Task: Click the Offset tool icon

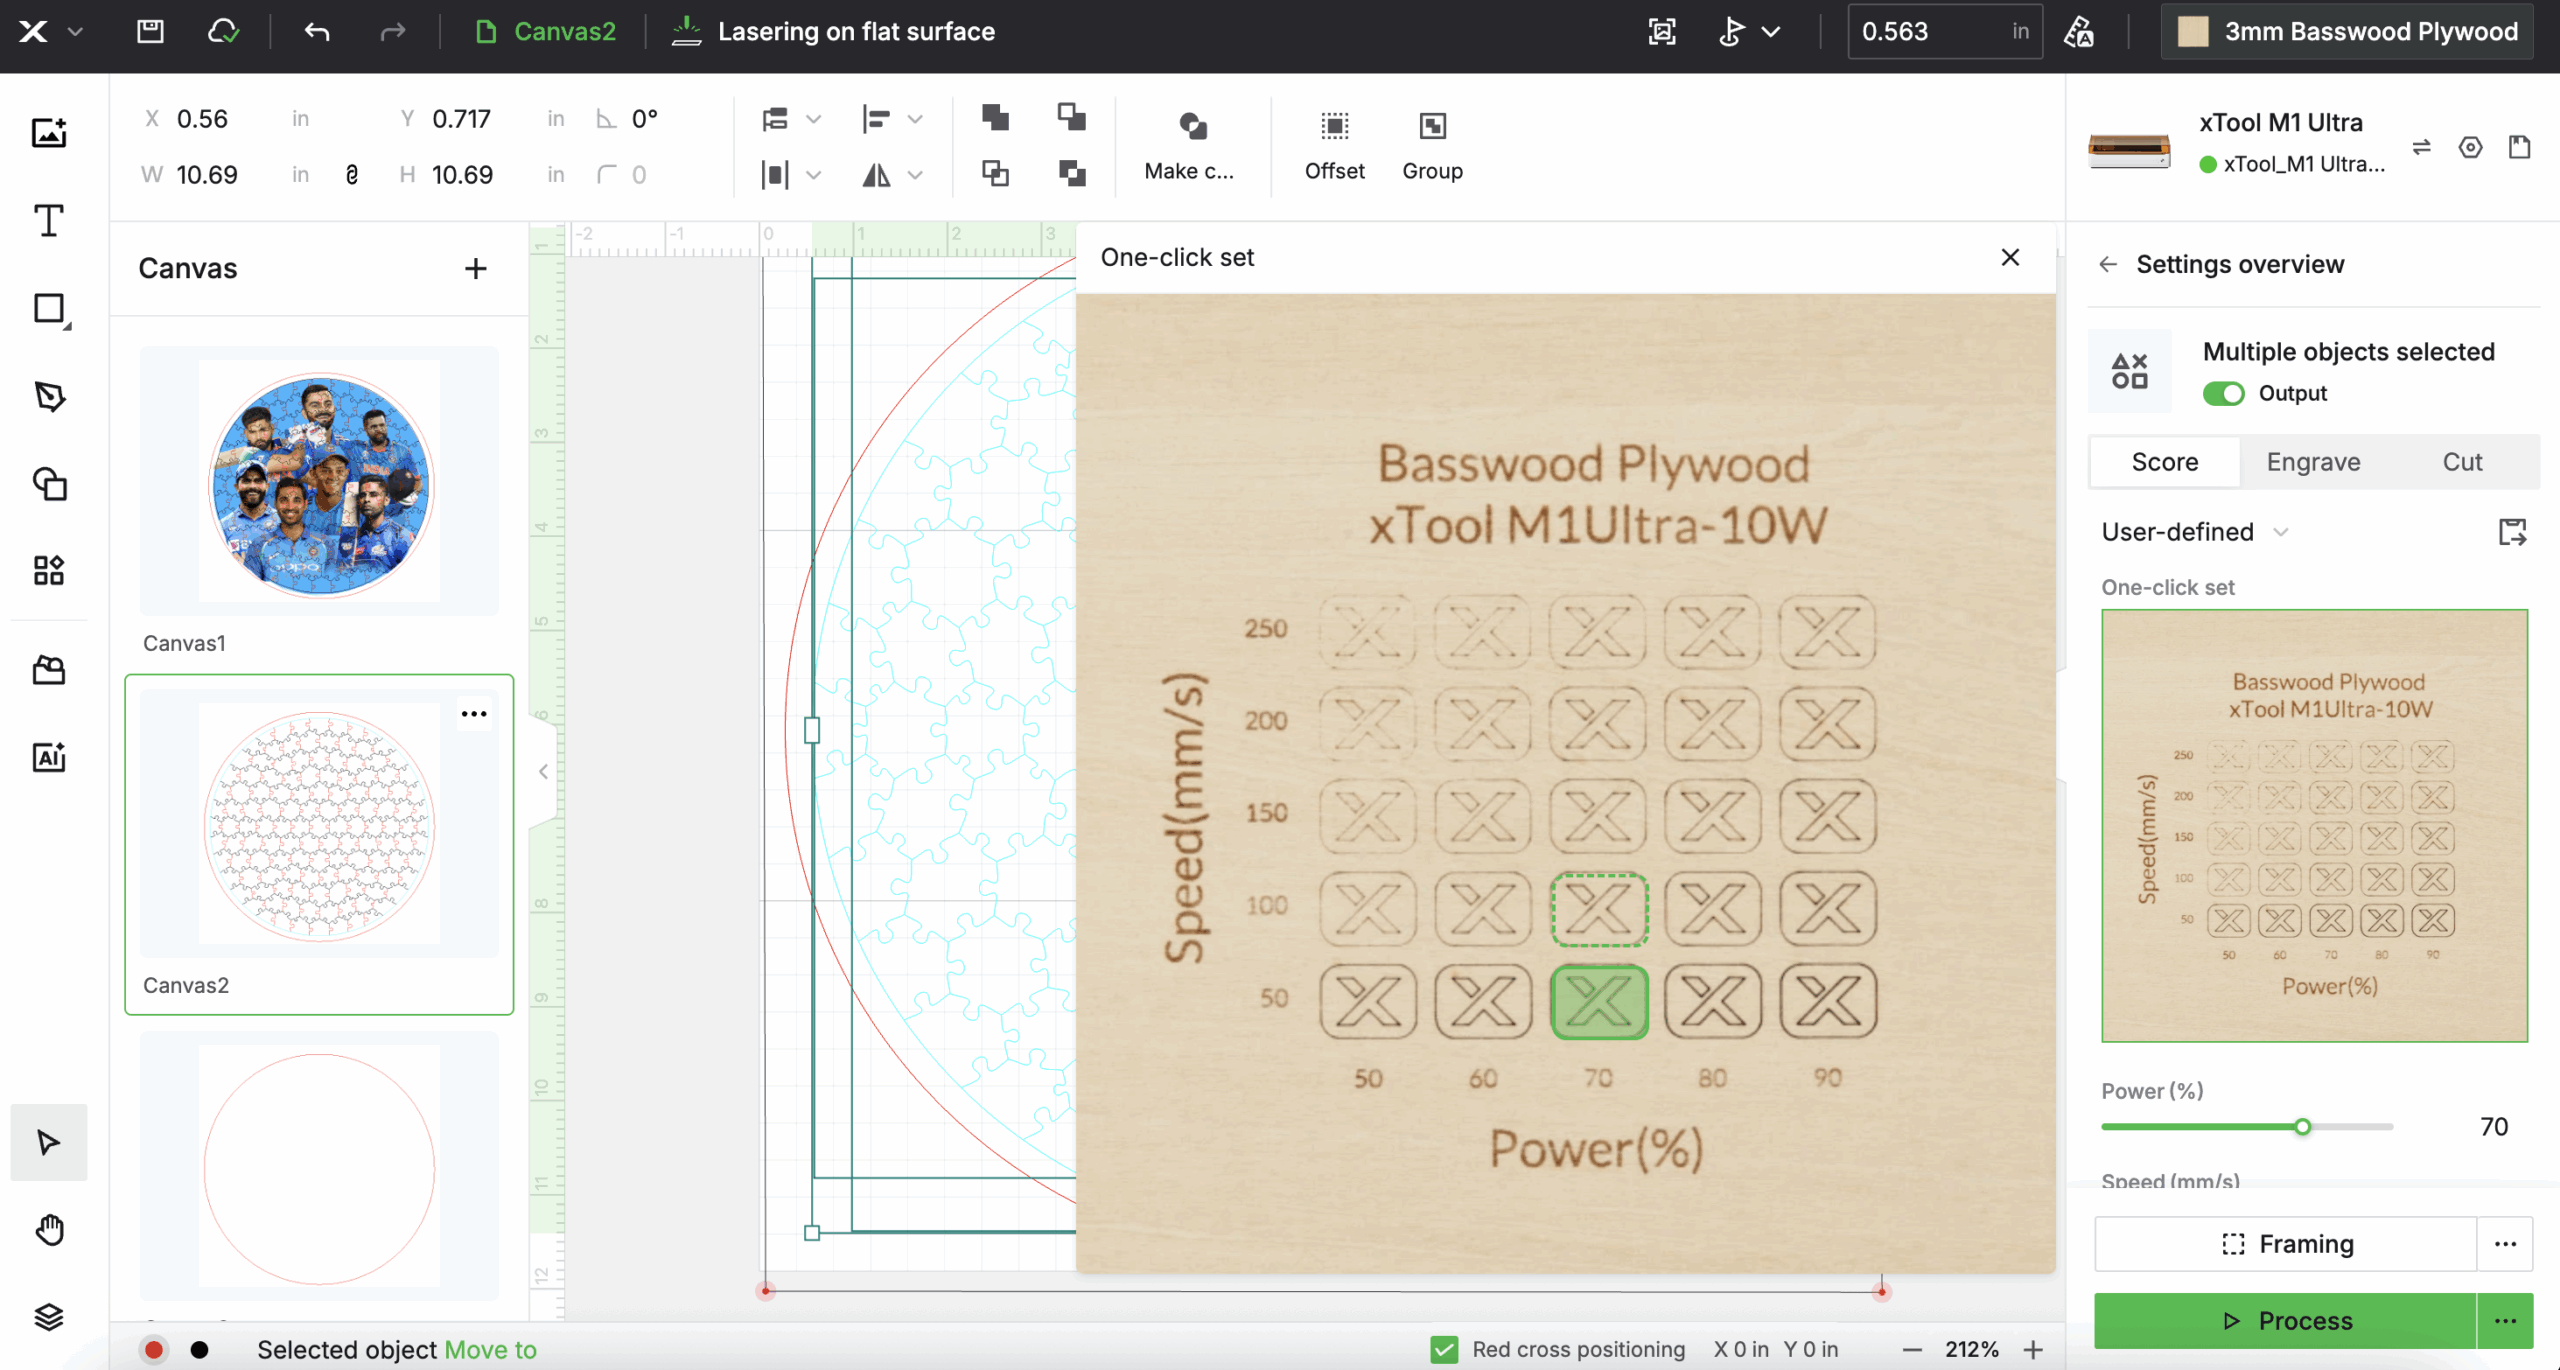Action: [1334, 127]
